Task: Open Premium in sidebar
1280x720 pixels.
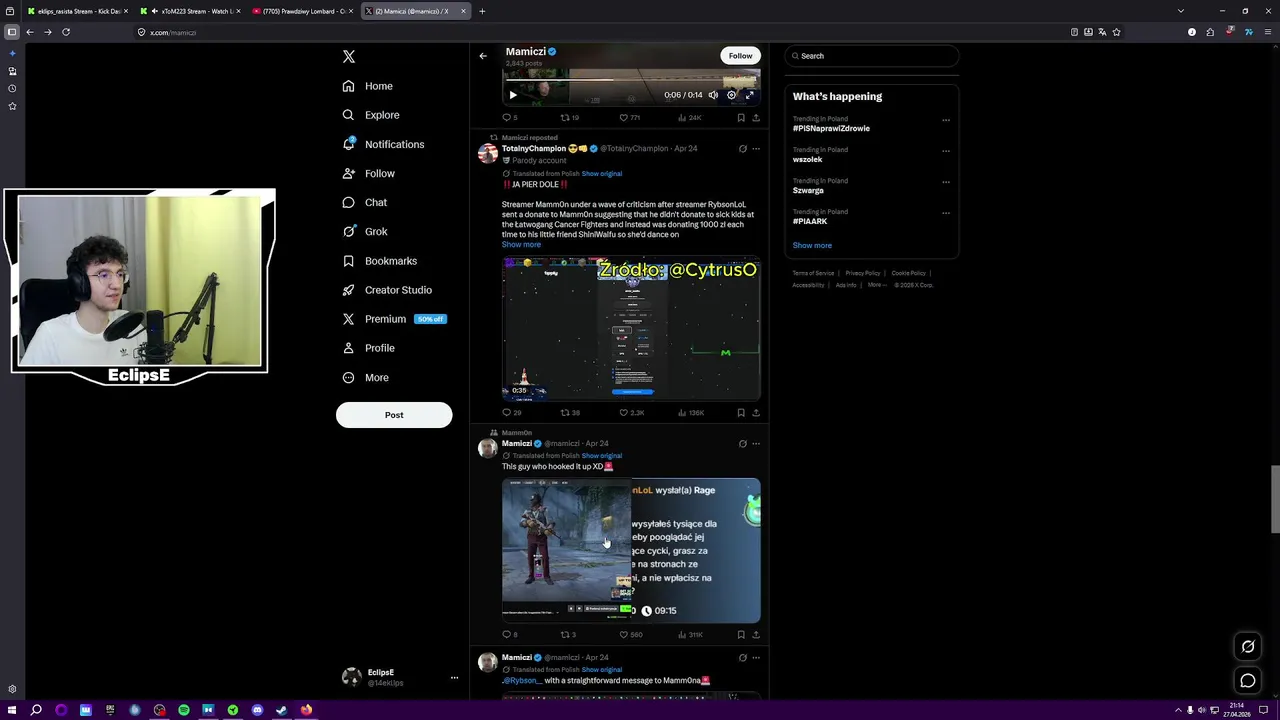Action: coord(393,319)
